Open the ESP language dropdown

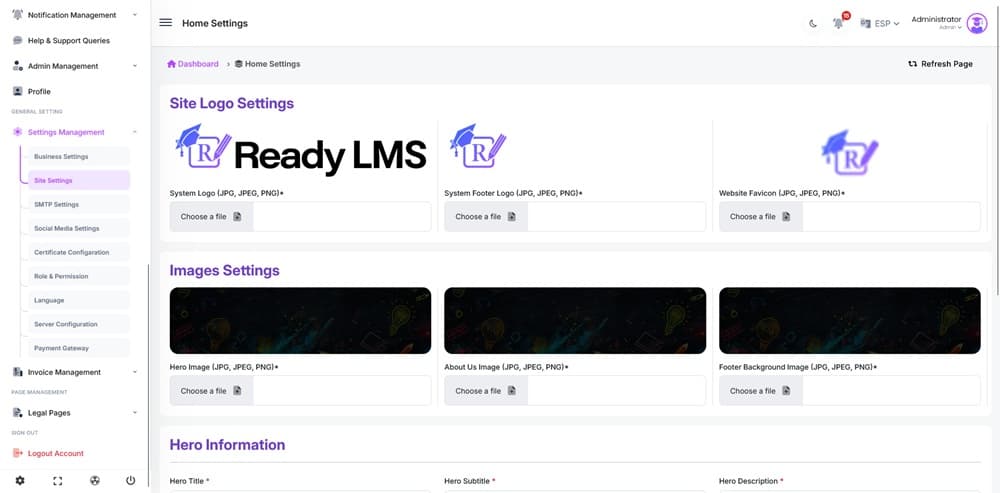(880, 24)
